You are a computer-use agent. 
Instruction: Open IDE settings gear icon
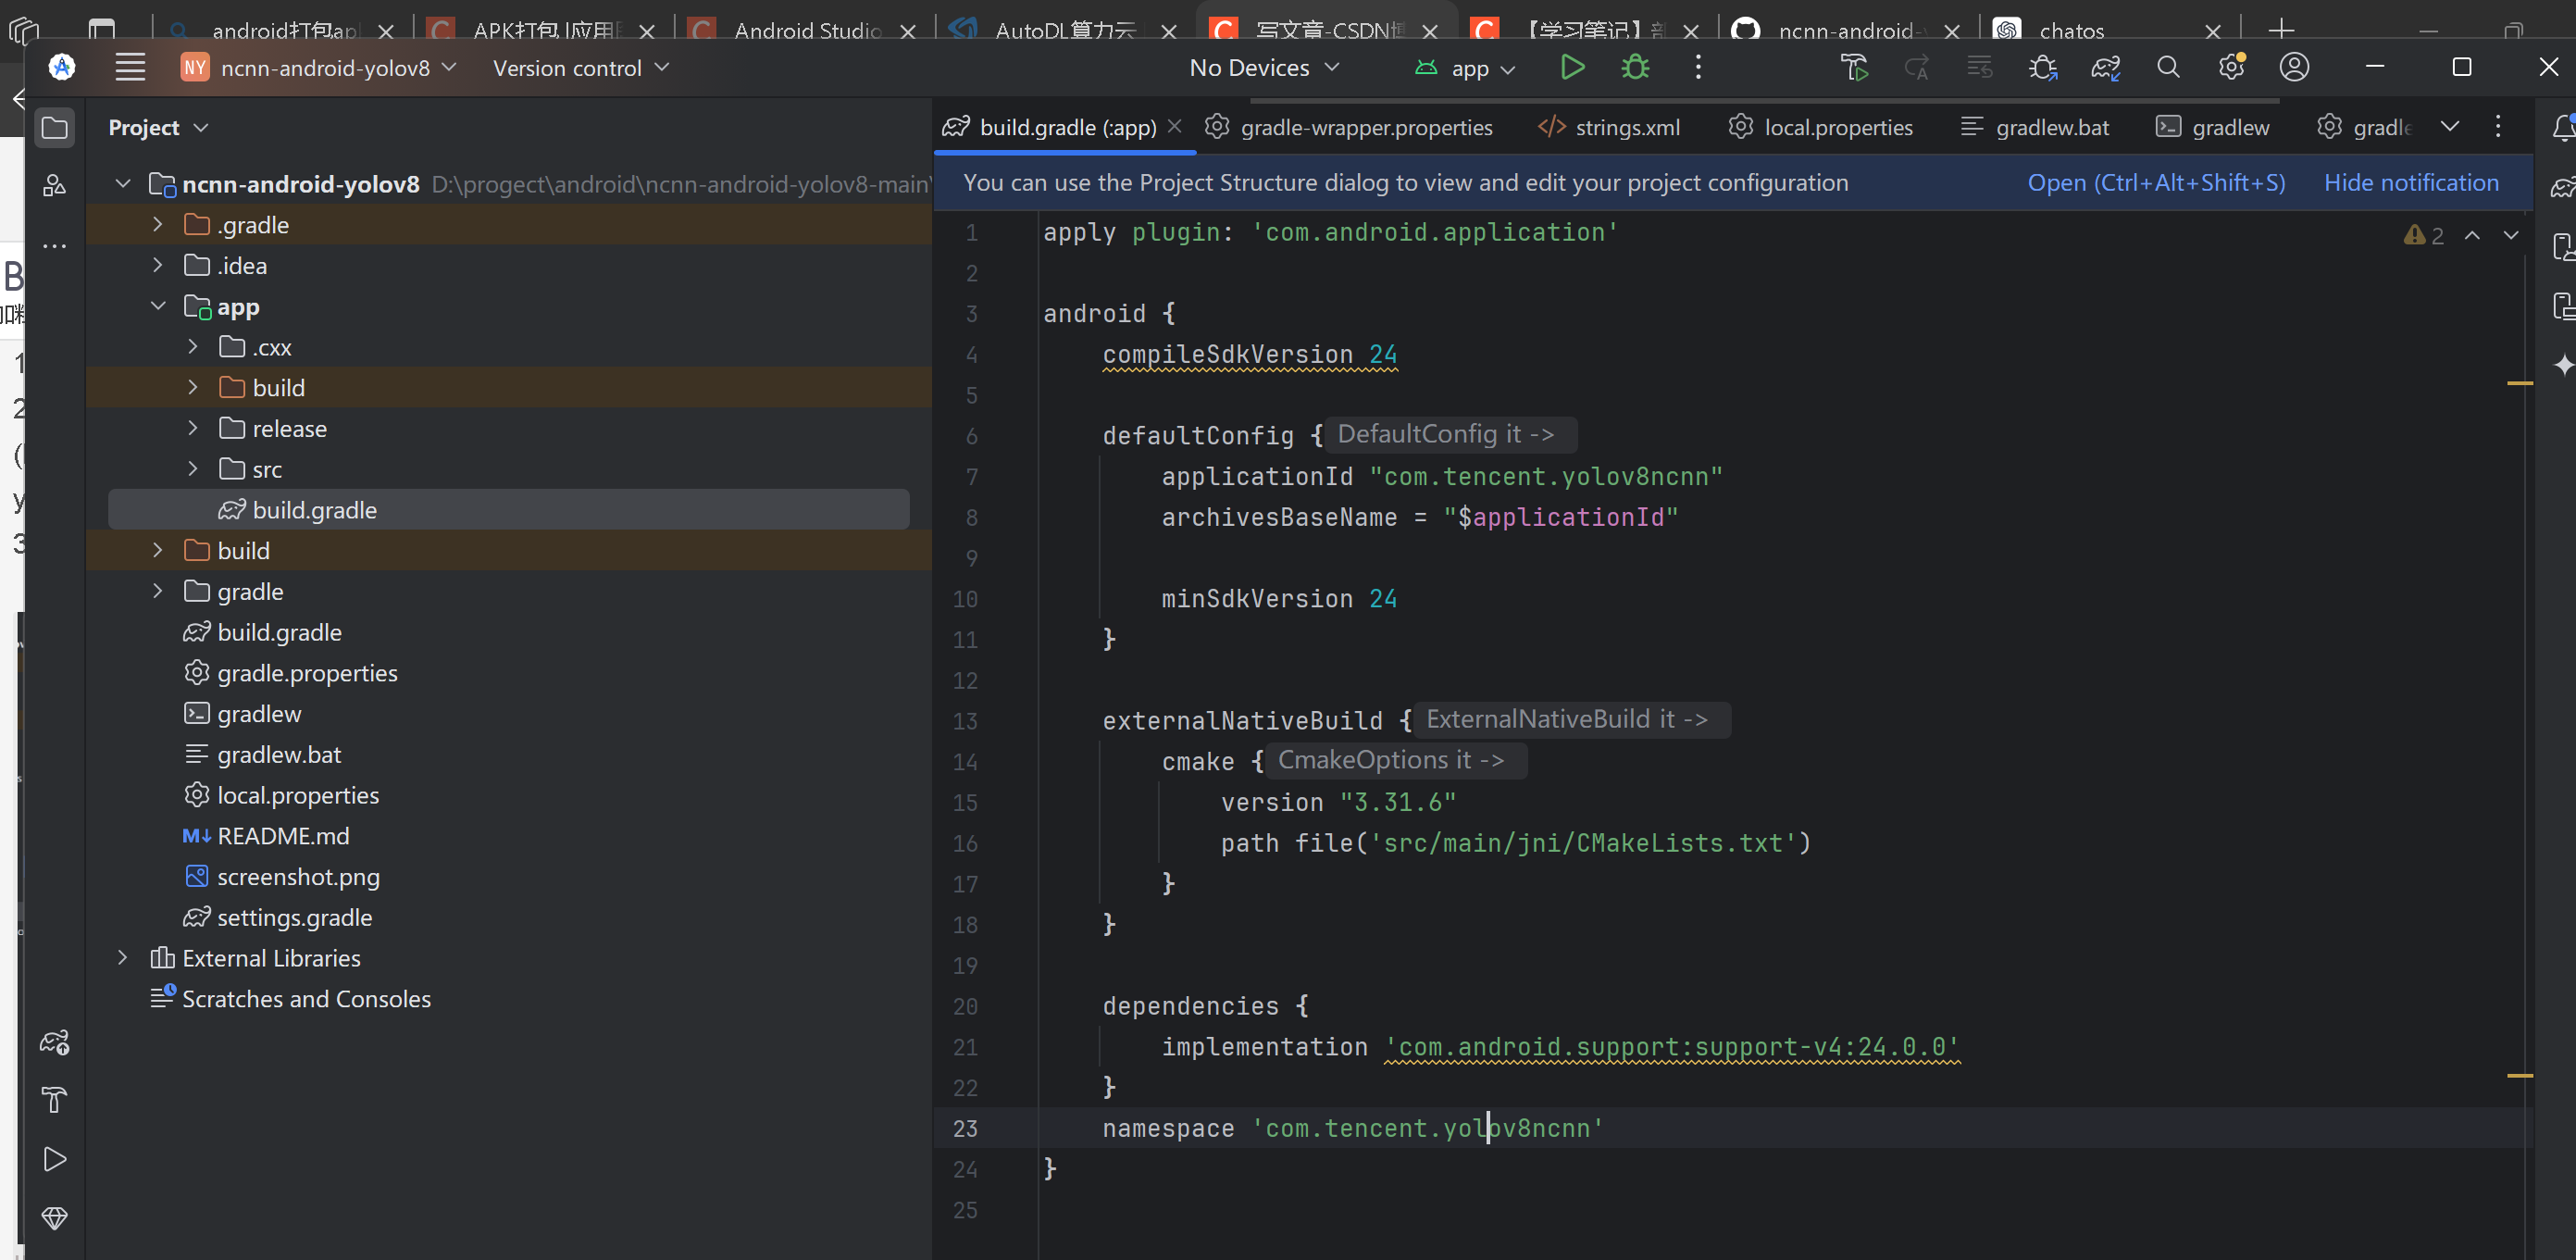(x=2231, y=67)
